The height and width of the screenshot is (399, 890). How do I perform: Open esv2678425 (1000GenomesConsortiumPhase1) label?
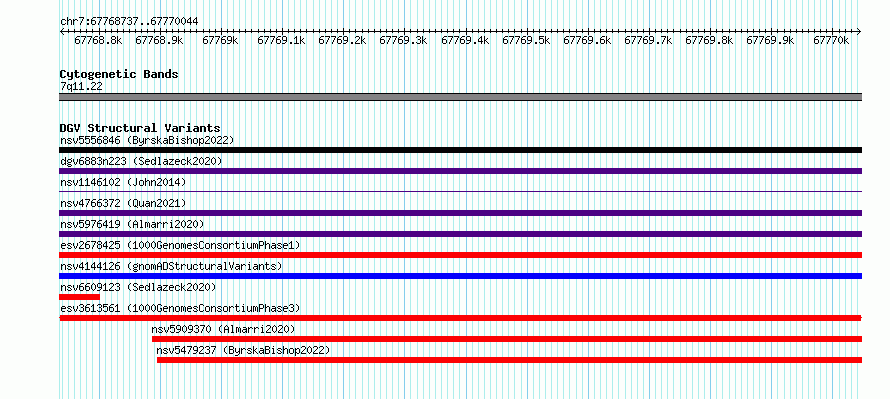(180, 245)
